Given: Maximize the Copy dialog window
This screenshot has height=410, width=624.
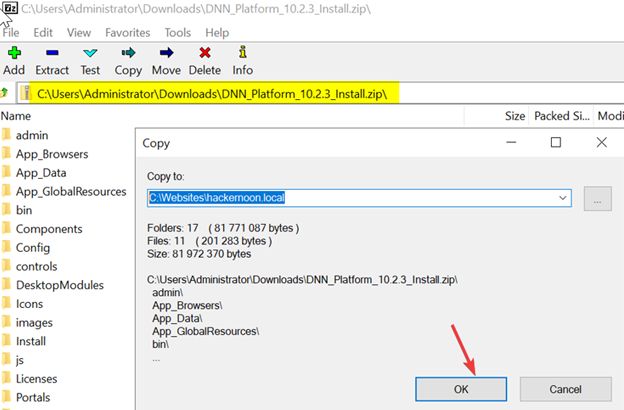Looking at the screenshot, I should pyautogui.click(x=556, y=142).
